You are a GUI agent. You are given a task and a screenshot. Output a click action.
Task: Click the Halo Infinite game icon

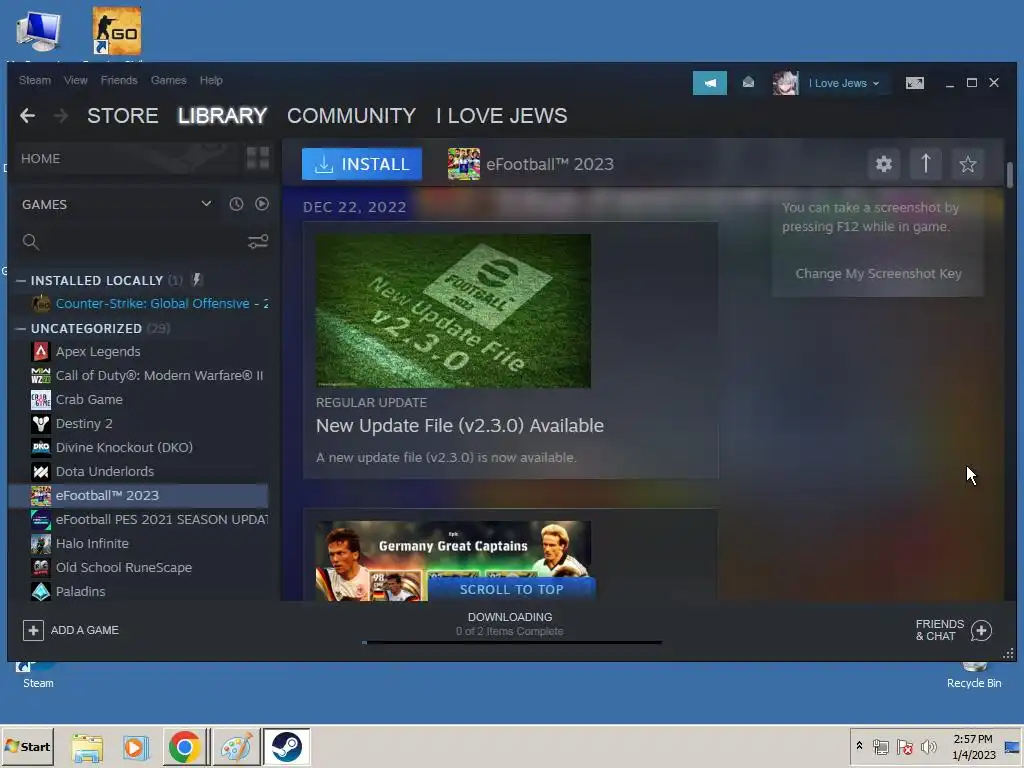40,543
